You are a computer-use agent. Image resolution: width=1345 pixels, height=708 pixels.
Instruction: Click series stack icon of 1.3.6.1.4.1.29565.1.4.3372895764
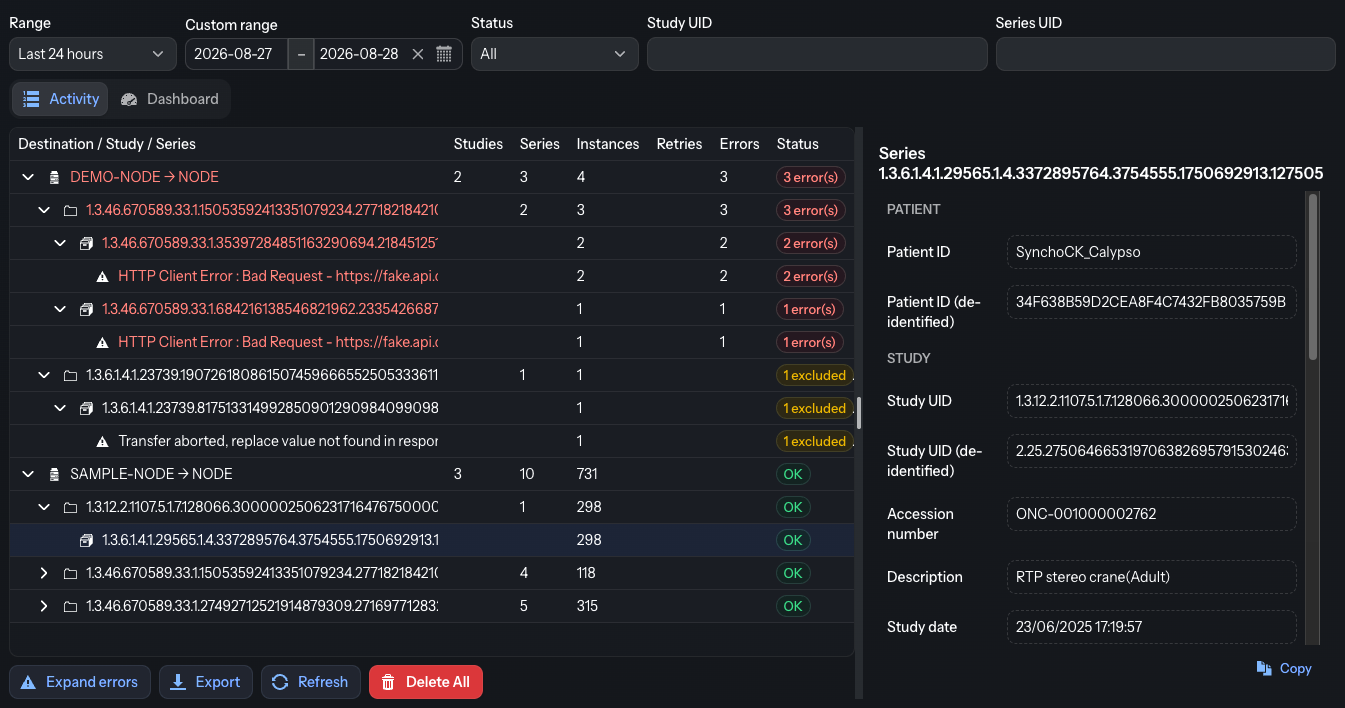click(86, 540)
